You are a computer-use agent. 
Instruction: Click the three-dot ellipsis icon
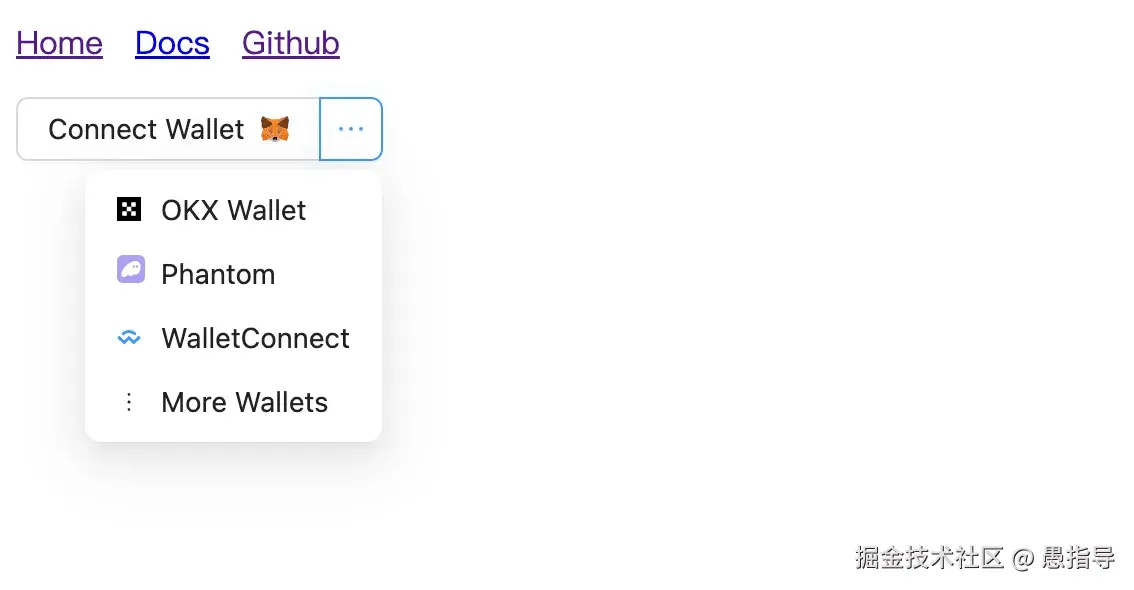tap(351, 129)
